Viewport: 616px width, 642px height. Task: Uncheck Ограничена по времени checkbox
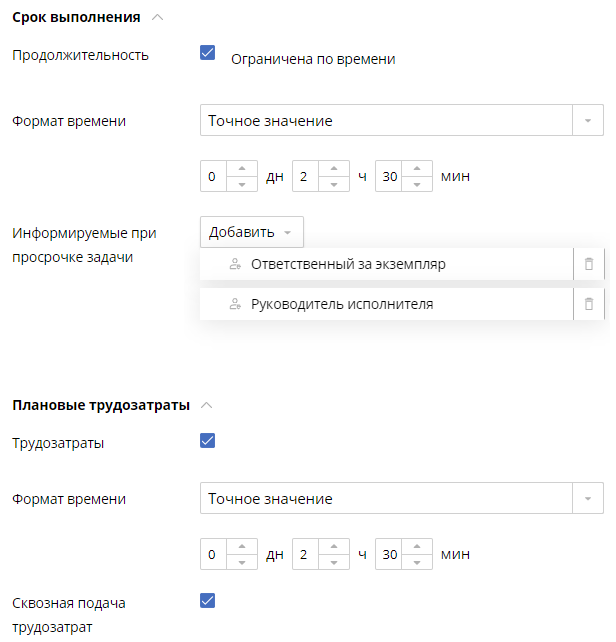tap(208, 53)
